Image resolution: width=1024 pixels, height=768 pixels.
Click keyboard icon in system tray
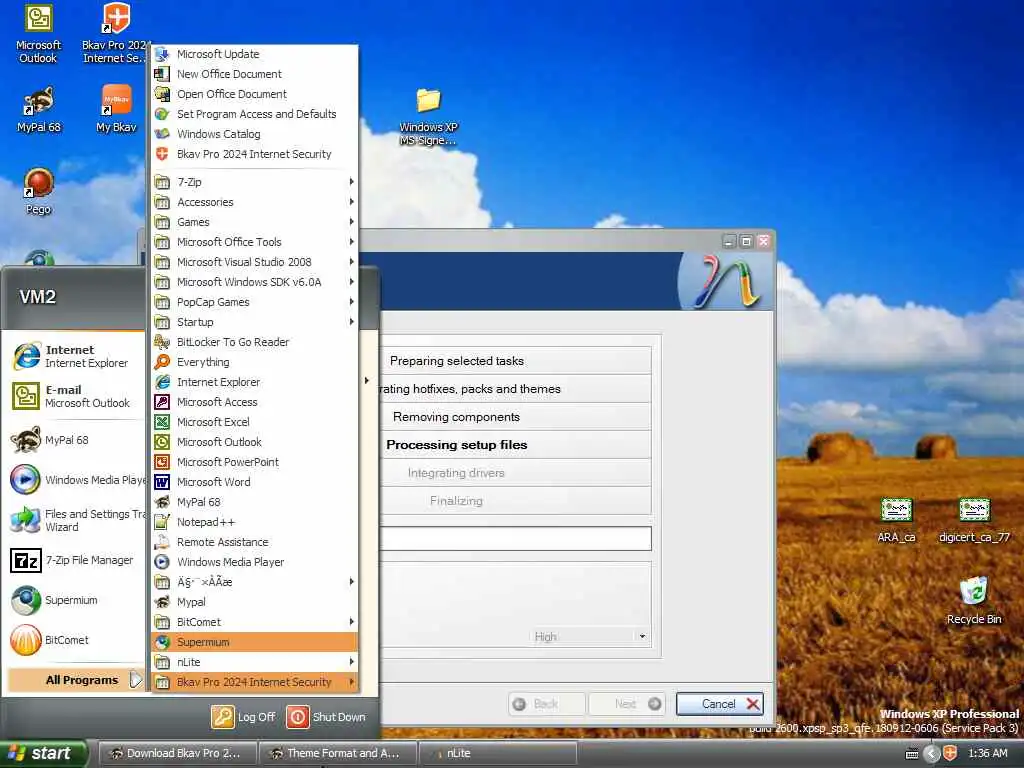(x=912, y=754)
